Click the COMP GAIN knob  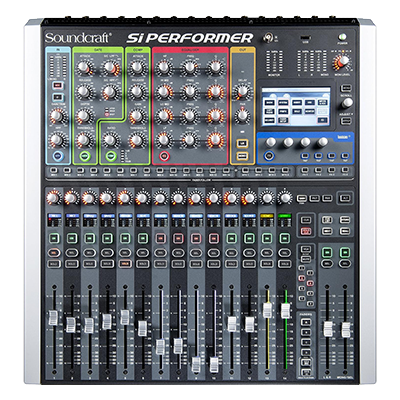(x=136, y=116)
